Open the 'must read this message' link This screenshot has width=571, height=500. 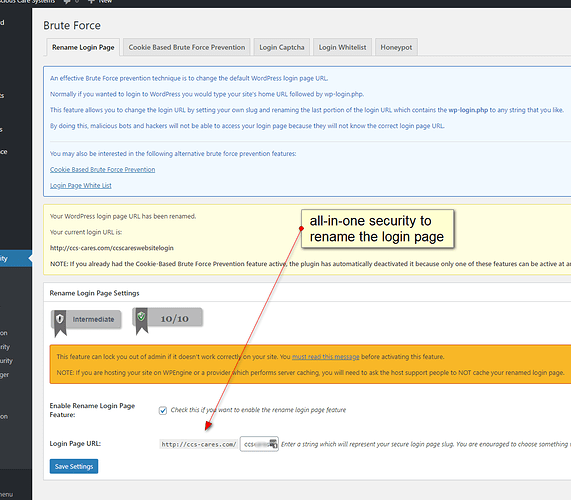click(326, 357)
